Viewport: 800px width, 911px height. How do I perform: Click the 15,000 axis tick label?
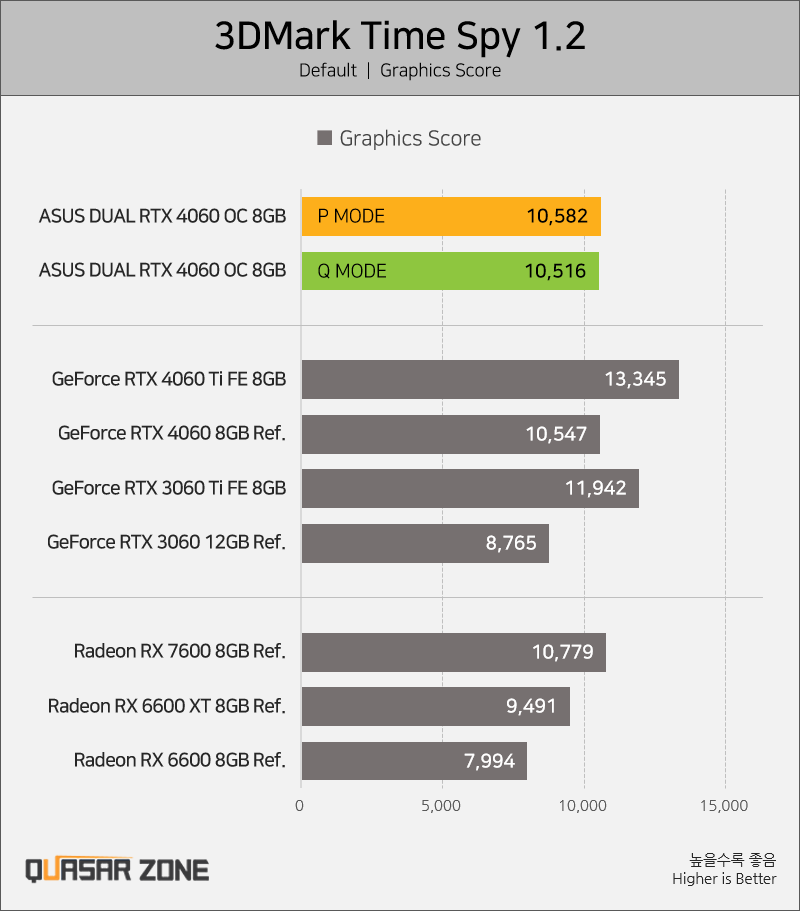[724, 806]
